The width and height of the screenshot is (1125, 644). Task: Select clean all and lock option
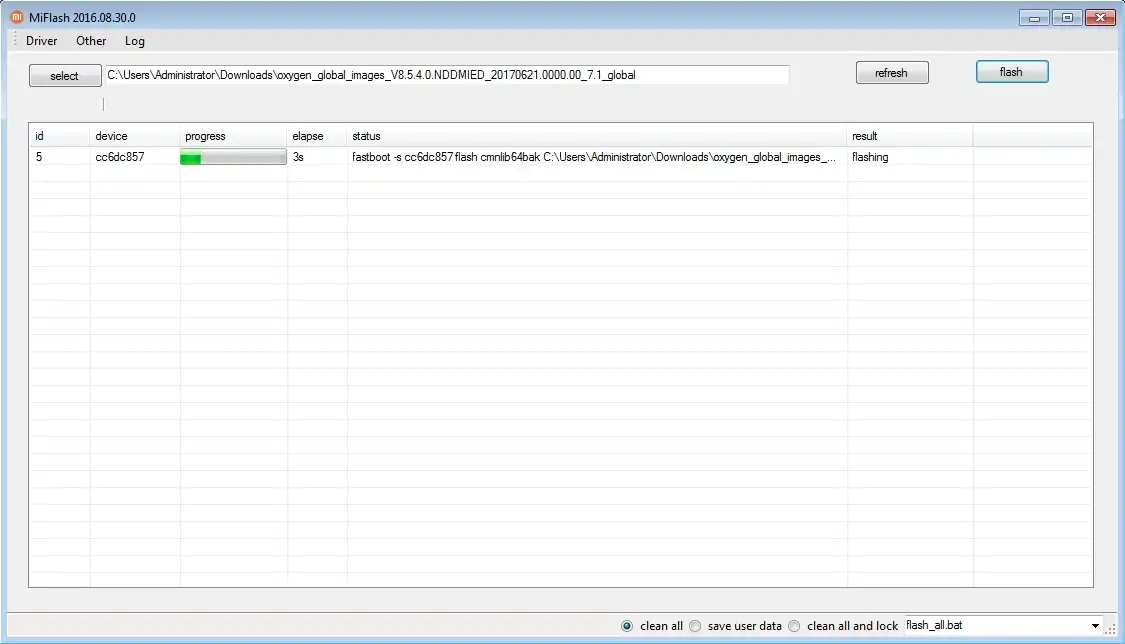tap(794, 626)
